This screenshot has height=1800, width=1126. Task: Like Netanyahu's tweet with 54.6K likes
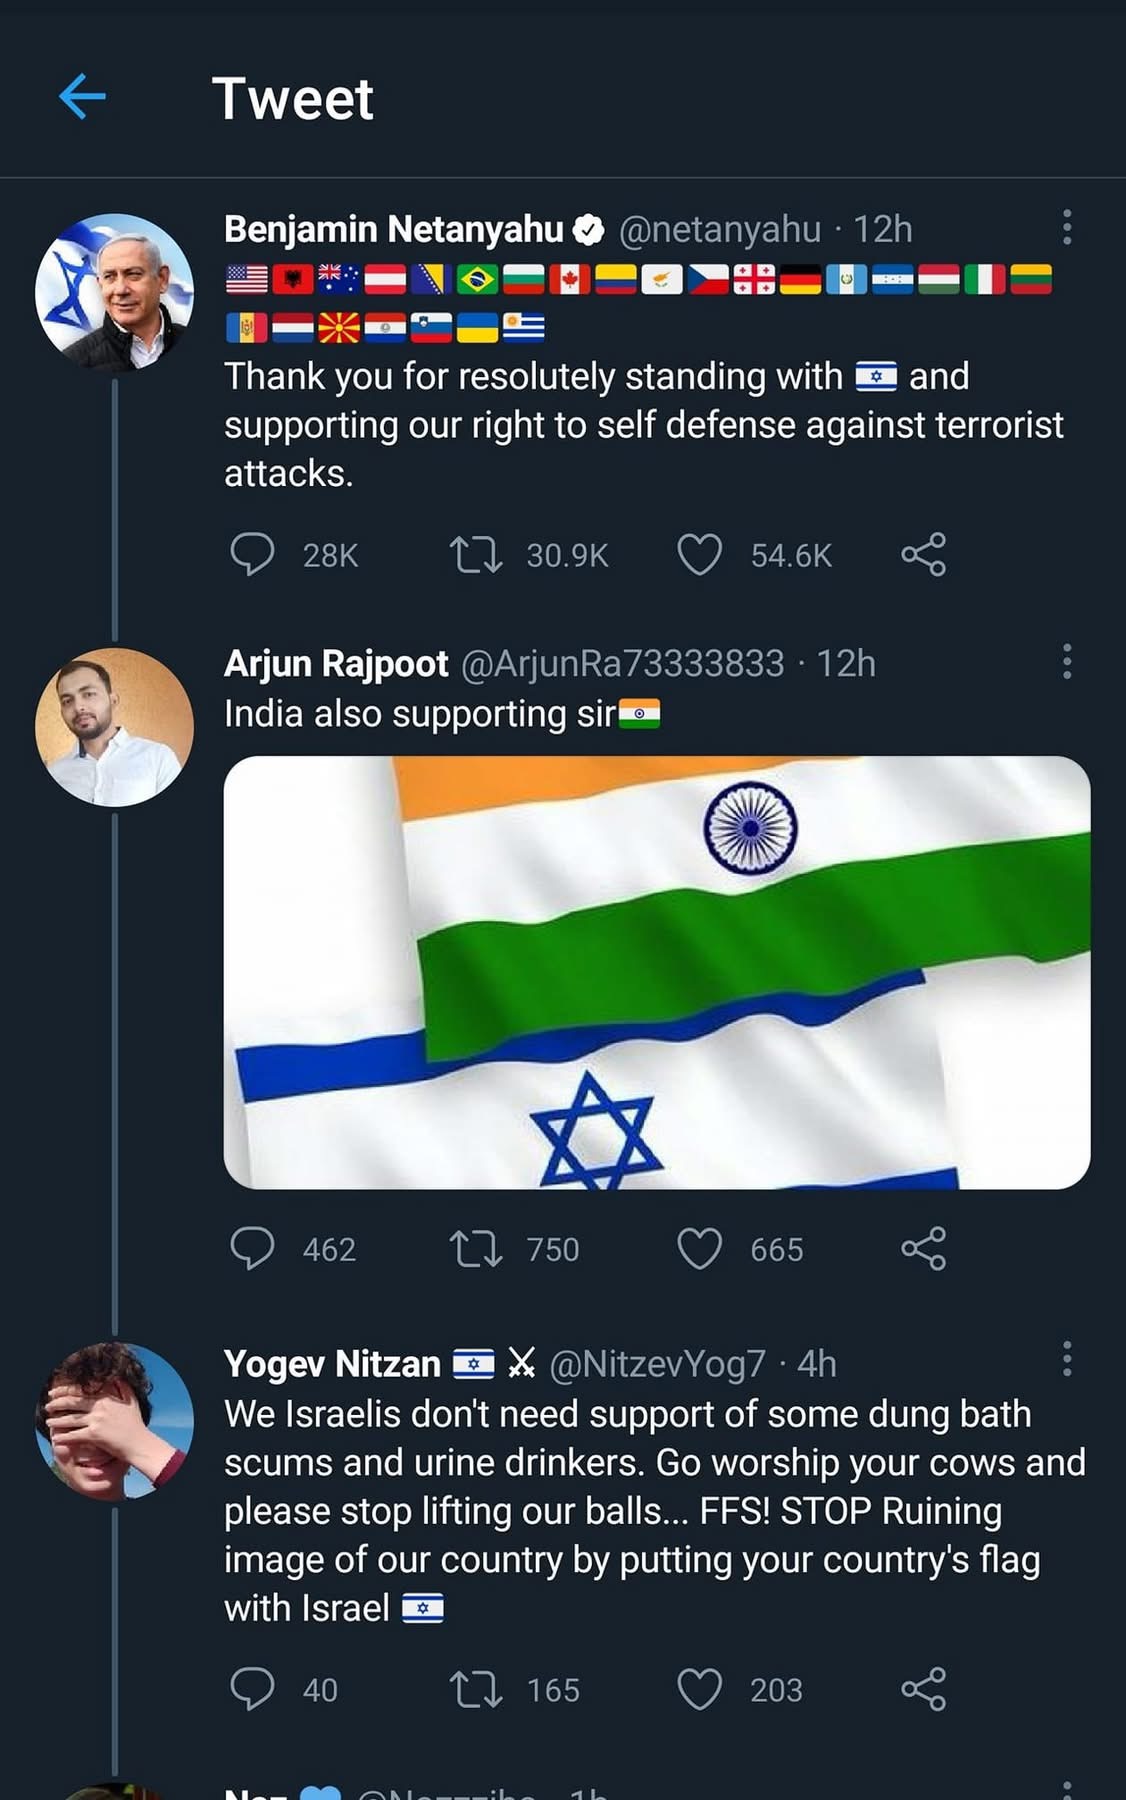pyautogui.click(x=699, y=554)
